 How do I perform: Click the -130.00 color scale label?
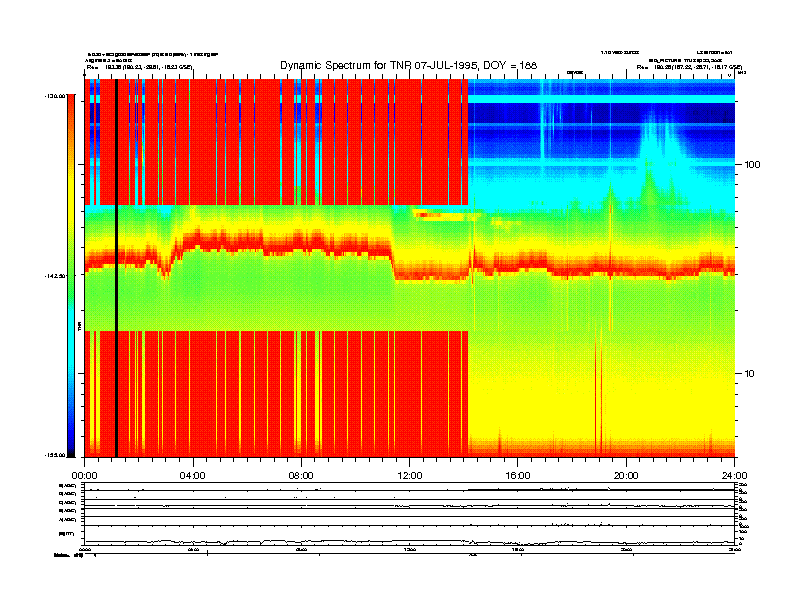pyautogui.click(x=55, y=96)
